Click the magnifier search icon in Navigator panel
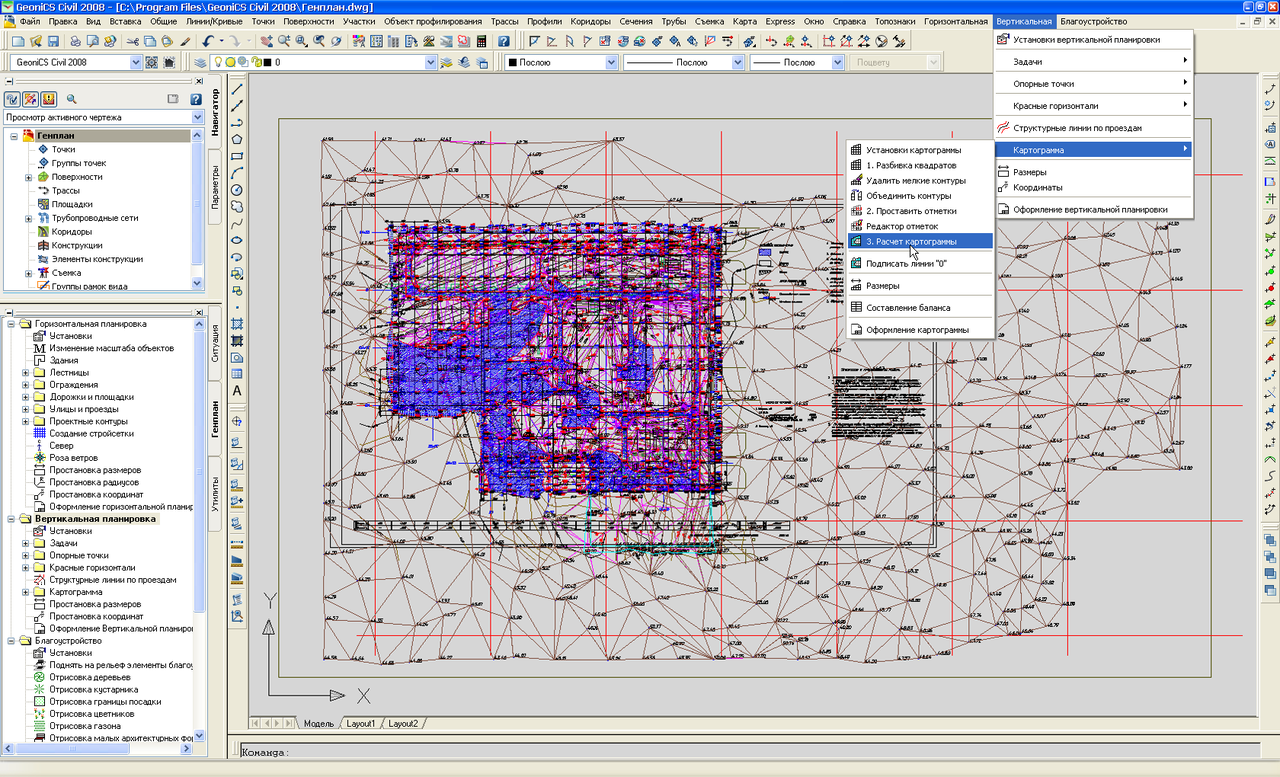The width and height of the screenshot is (1280, 777). [72, 99]
